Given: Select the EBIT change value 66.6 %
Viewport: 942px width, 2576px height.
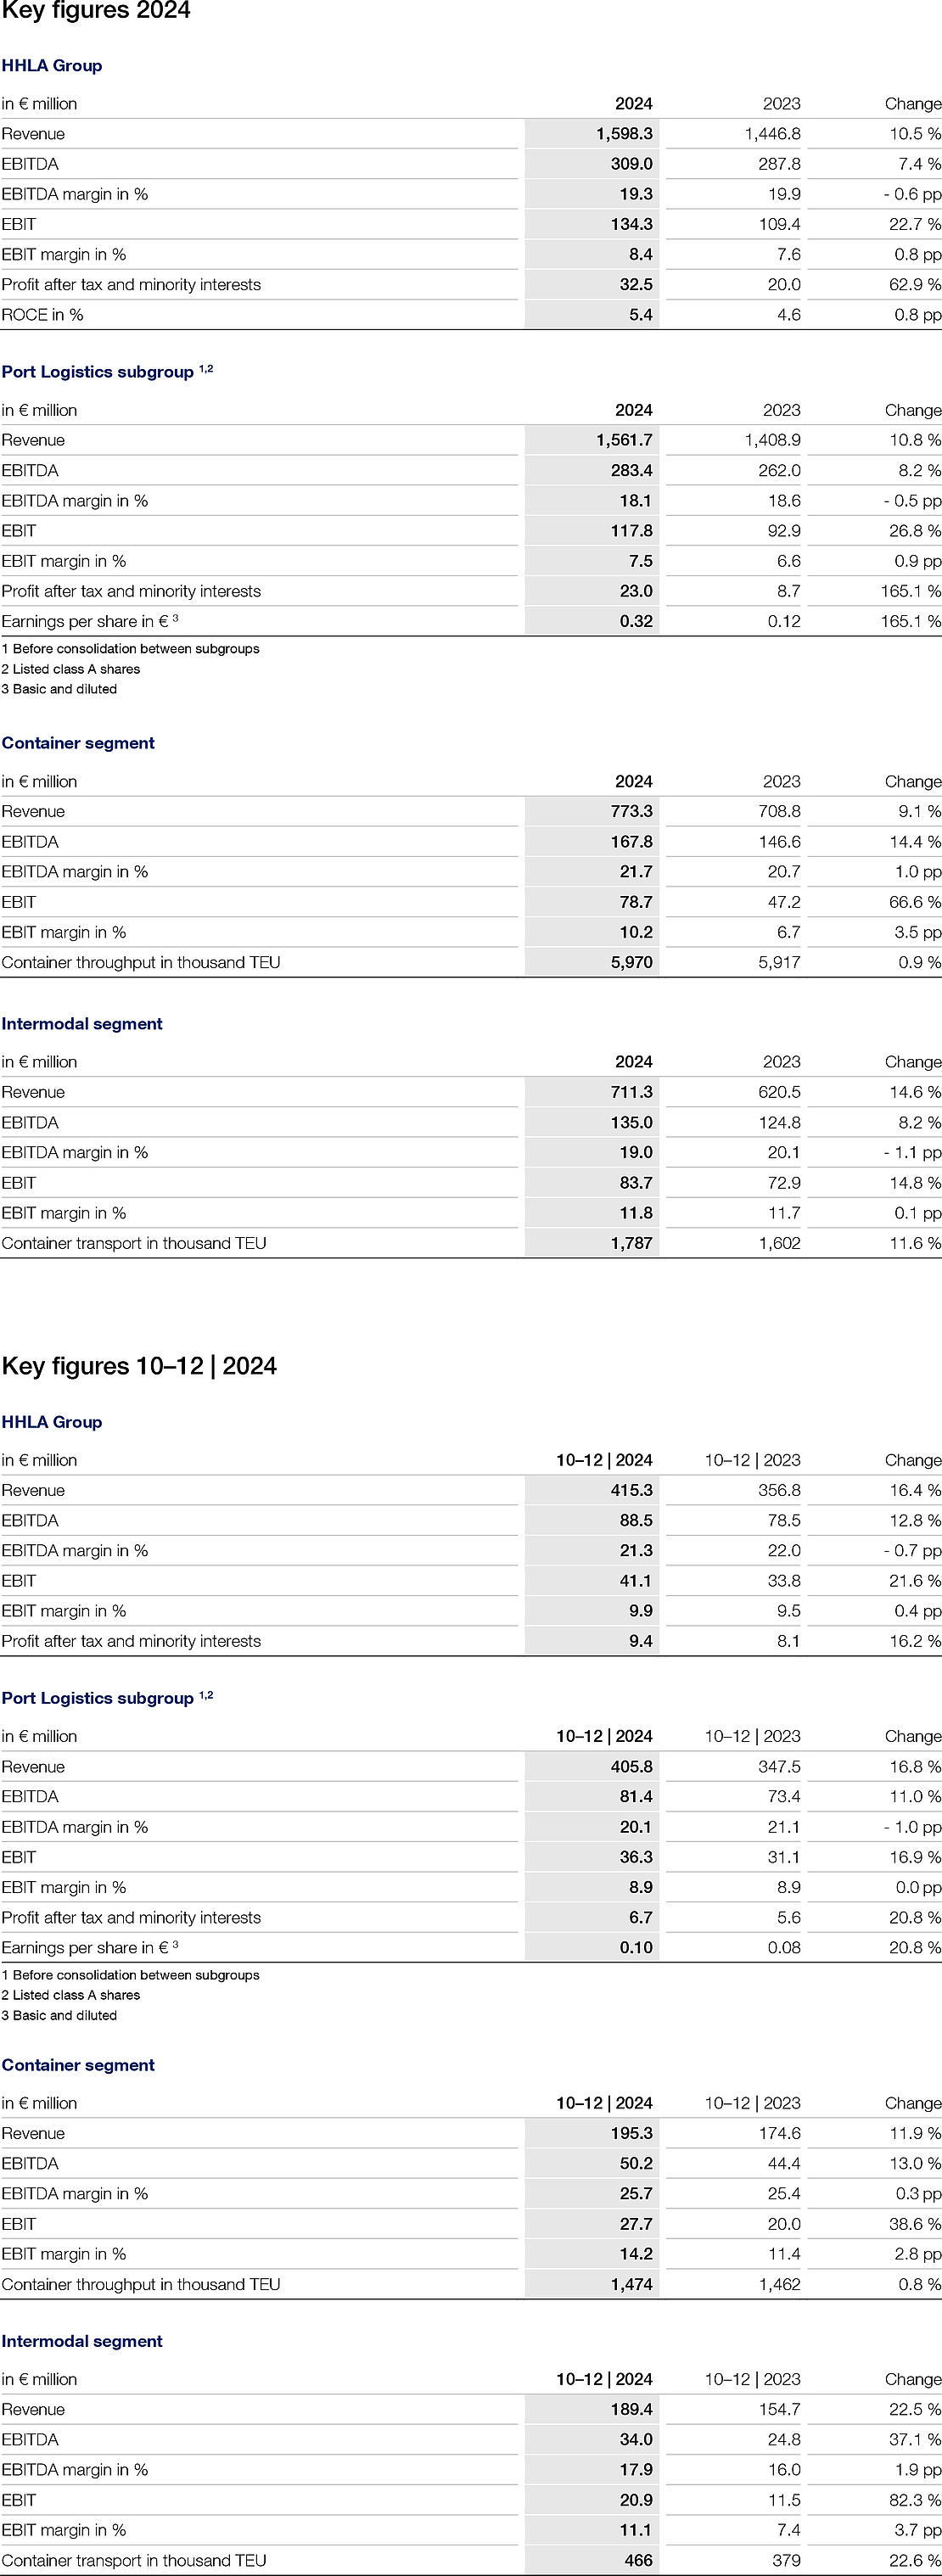Looking at the screenshot, I should click(914, 902).
